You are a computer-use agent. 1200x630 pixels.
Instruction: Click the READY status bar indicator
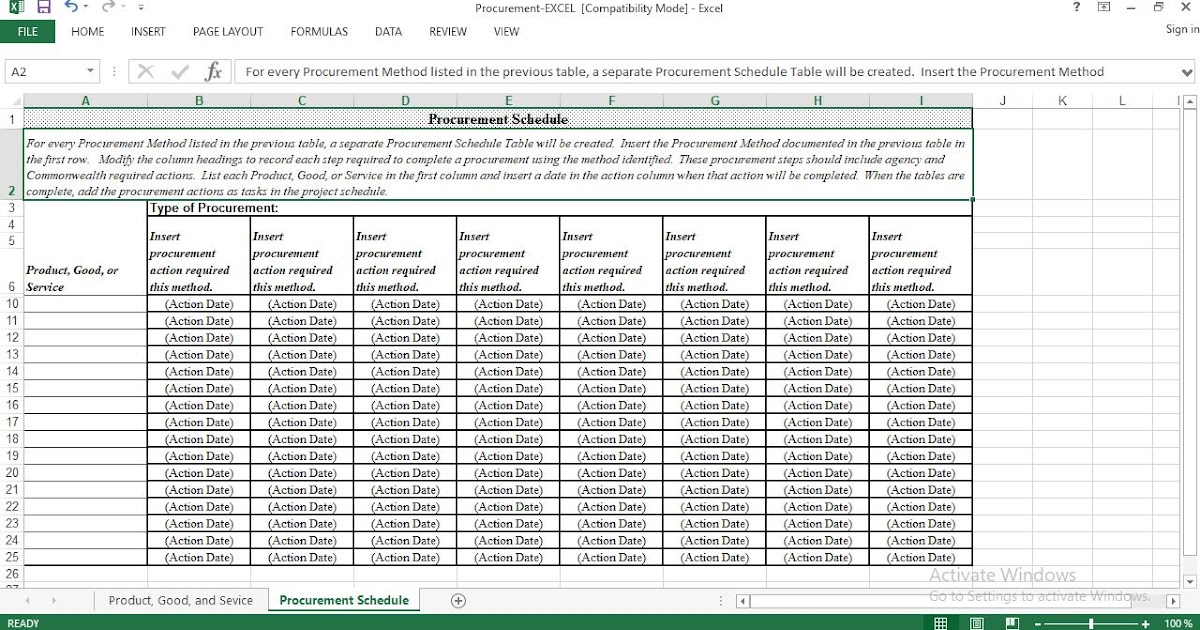point(23,623)
